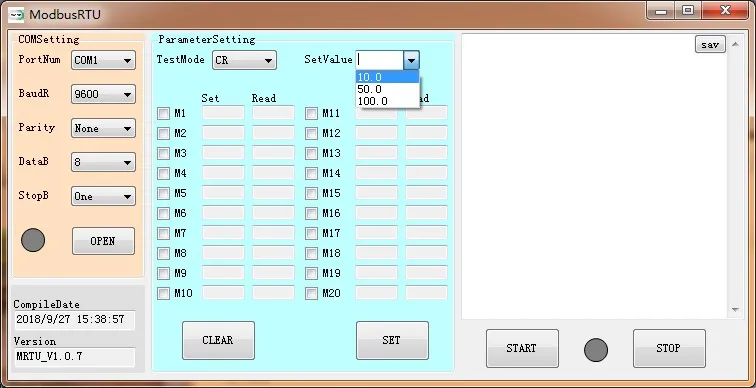Click the STOP button
The height and width of the screenshot is (388, 756).
(669, 348)
